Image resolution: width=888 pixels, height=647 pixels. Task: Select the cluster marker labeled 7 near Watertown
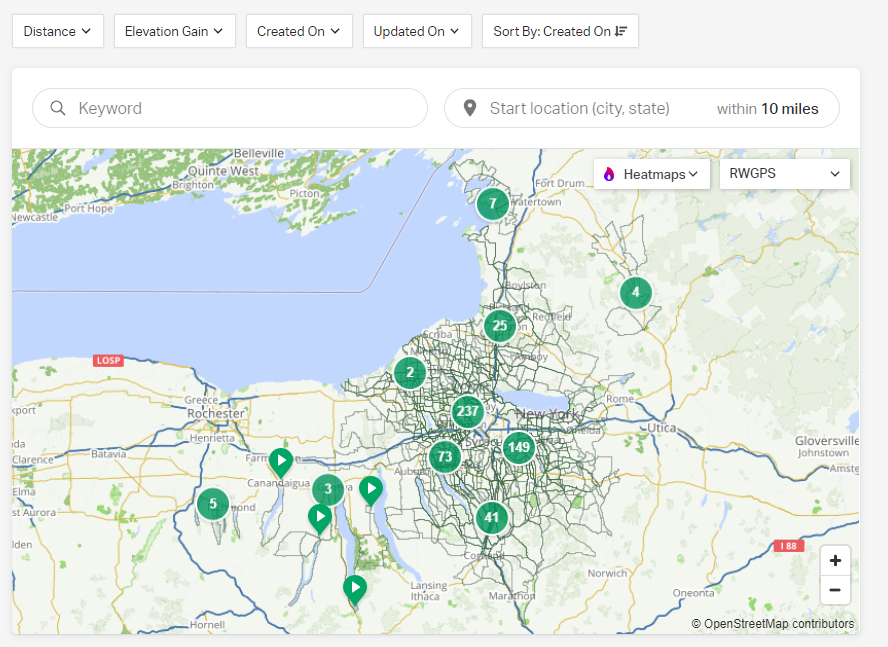point(492,203)
